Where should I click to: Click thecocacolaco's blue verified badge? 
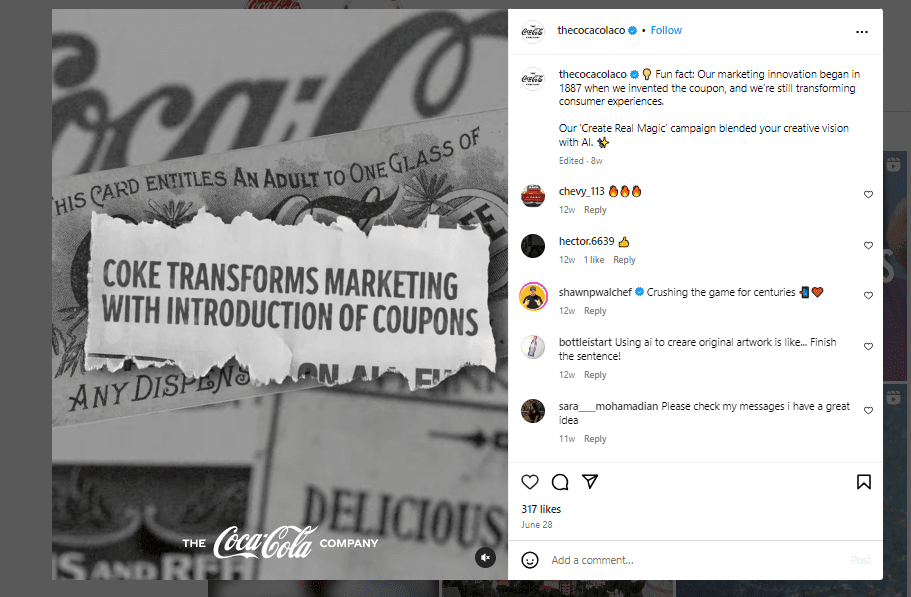pos(634,30)
